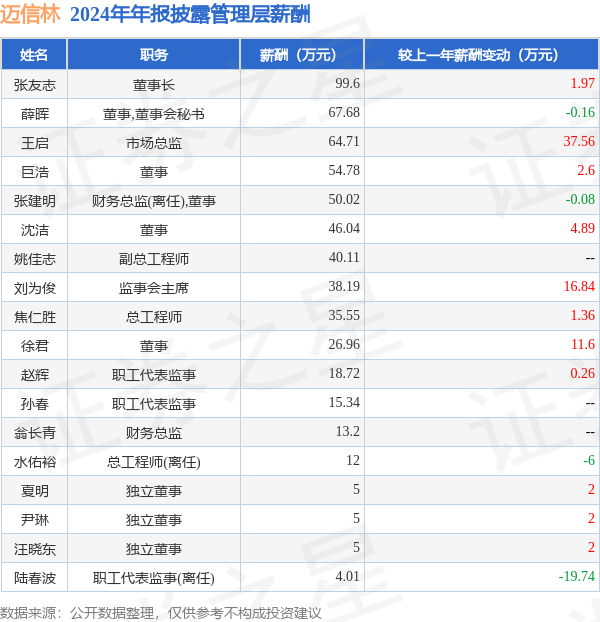Click the 数据来源 footer disclaimer text
The image size is (600, 622).
pos(160,613)
